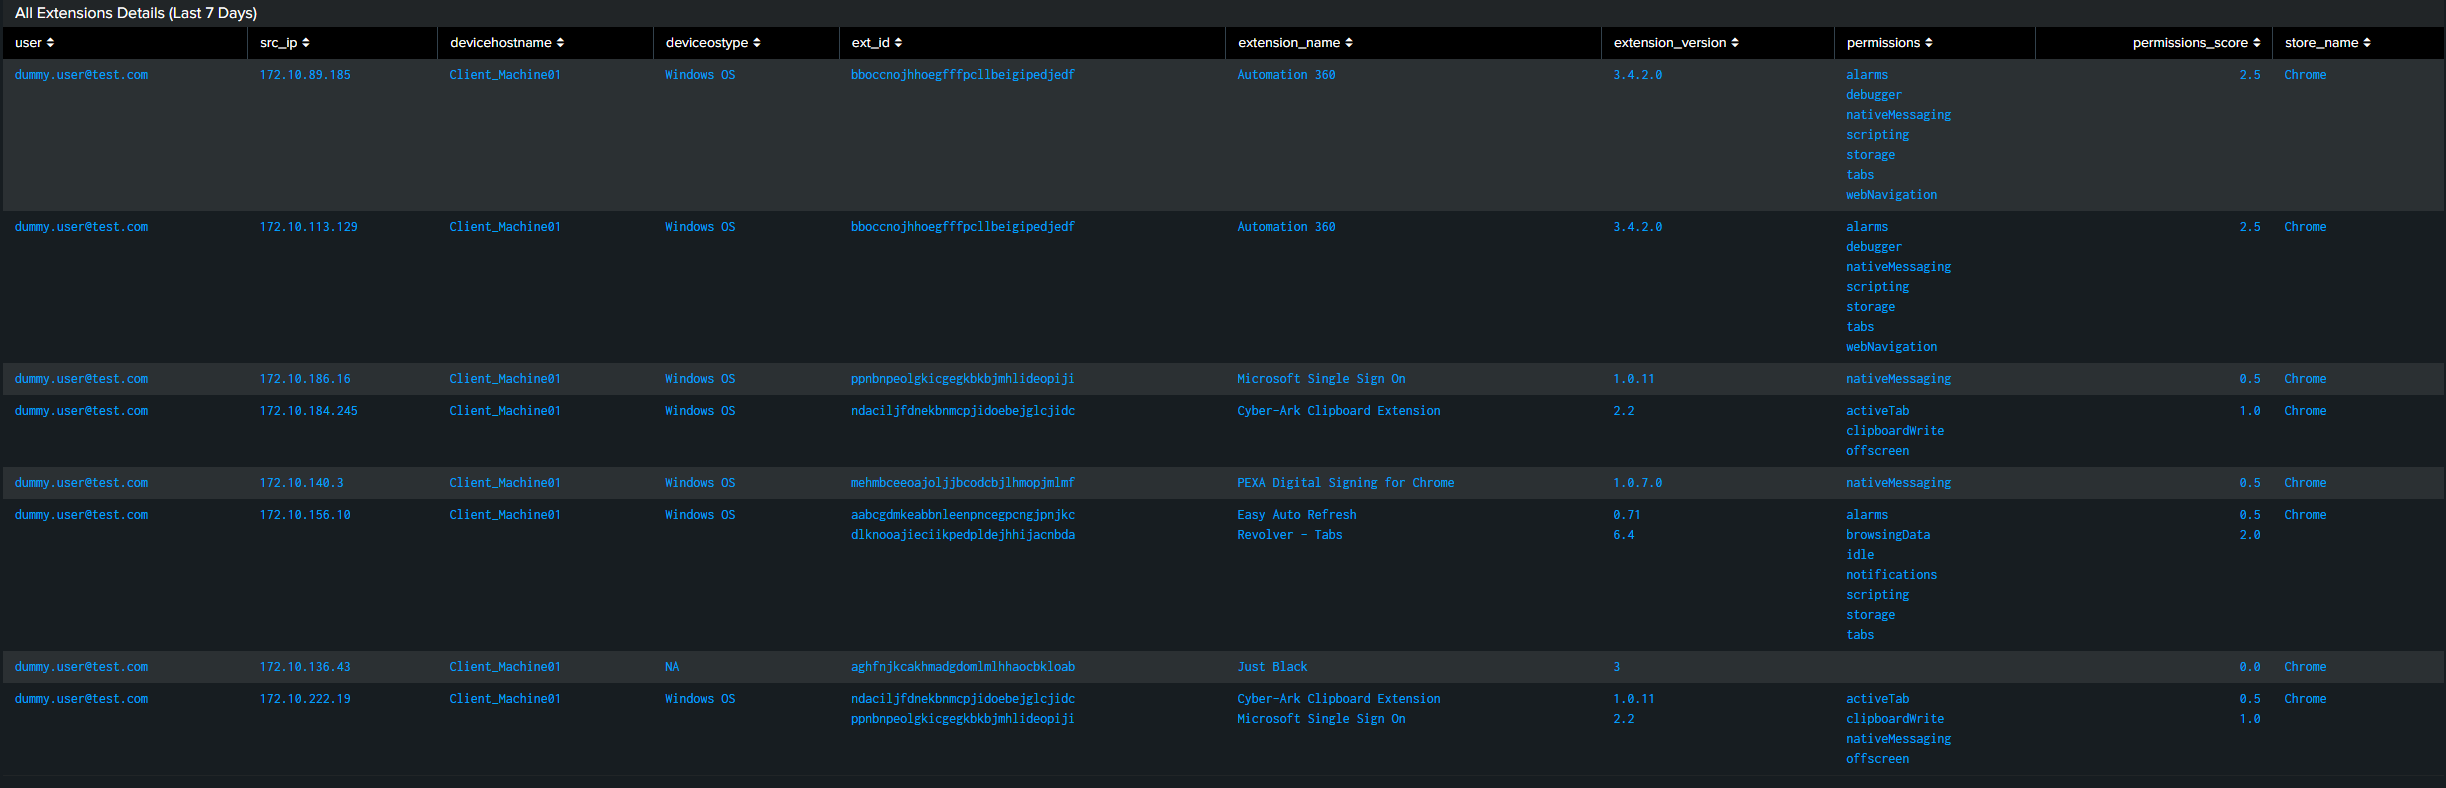Click Automation 360 in 172.10.89.185 row
The height and width of the screenshot is (788, 2446).
(x=1286, y=75)
